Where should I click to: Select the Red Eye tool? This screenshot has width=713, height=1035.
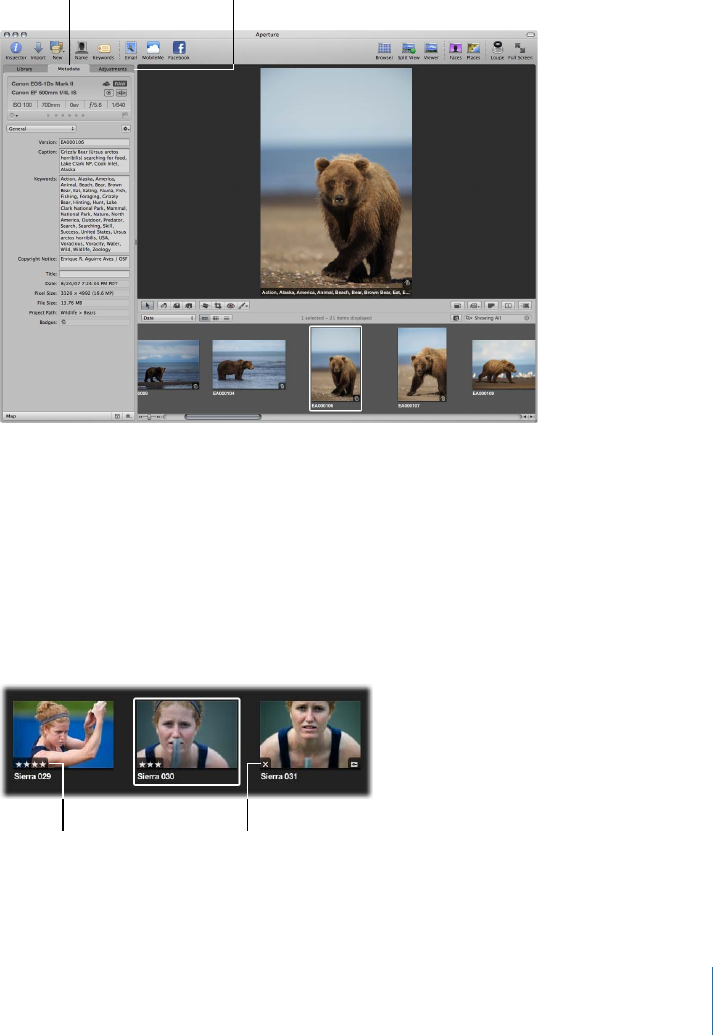click(230, 306)
